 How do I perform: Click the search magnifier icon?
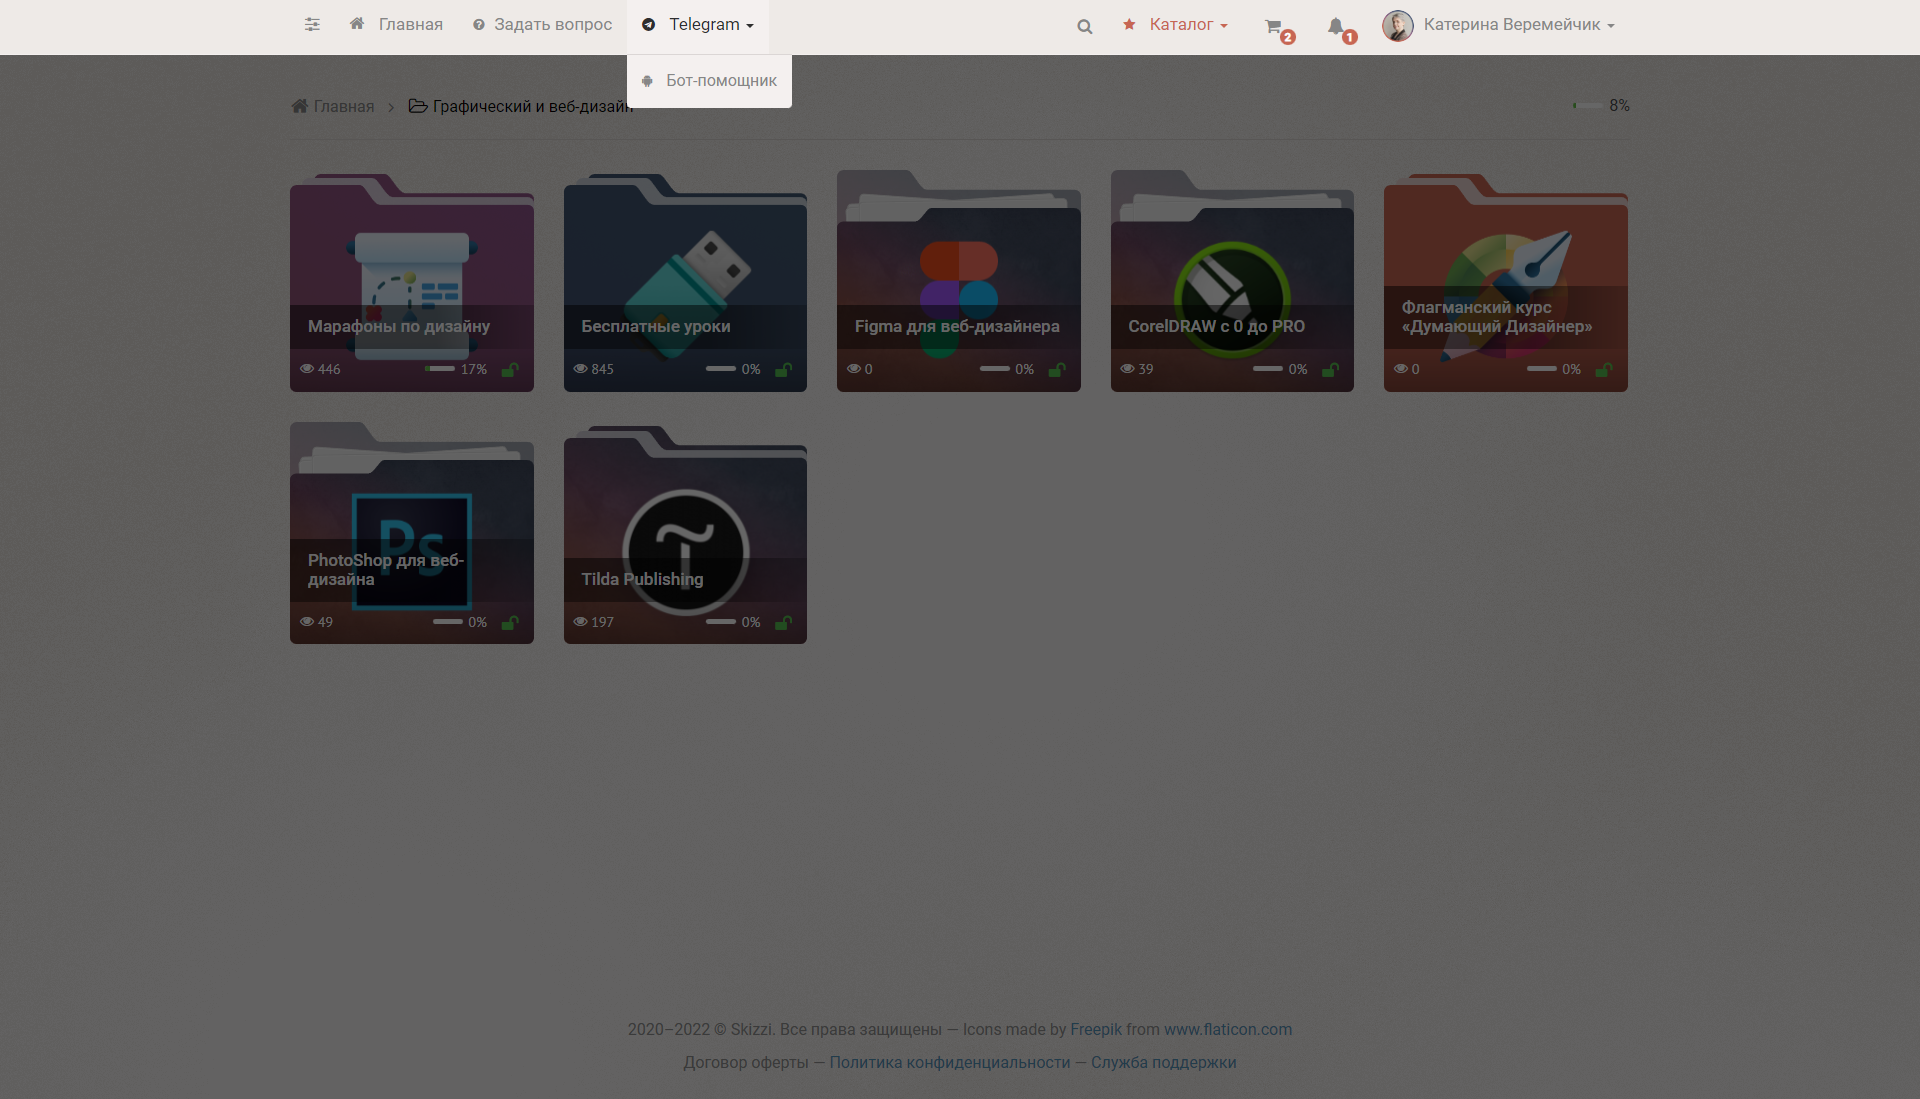tap(1085, 27)
